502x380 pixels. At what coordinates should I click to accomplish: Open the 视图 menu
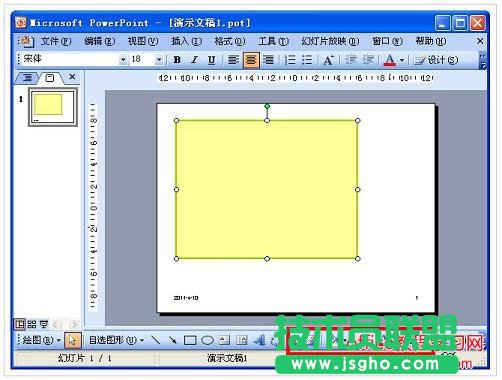[143, 41]
